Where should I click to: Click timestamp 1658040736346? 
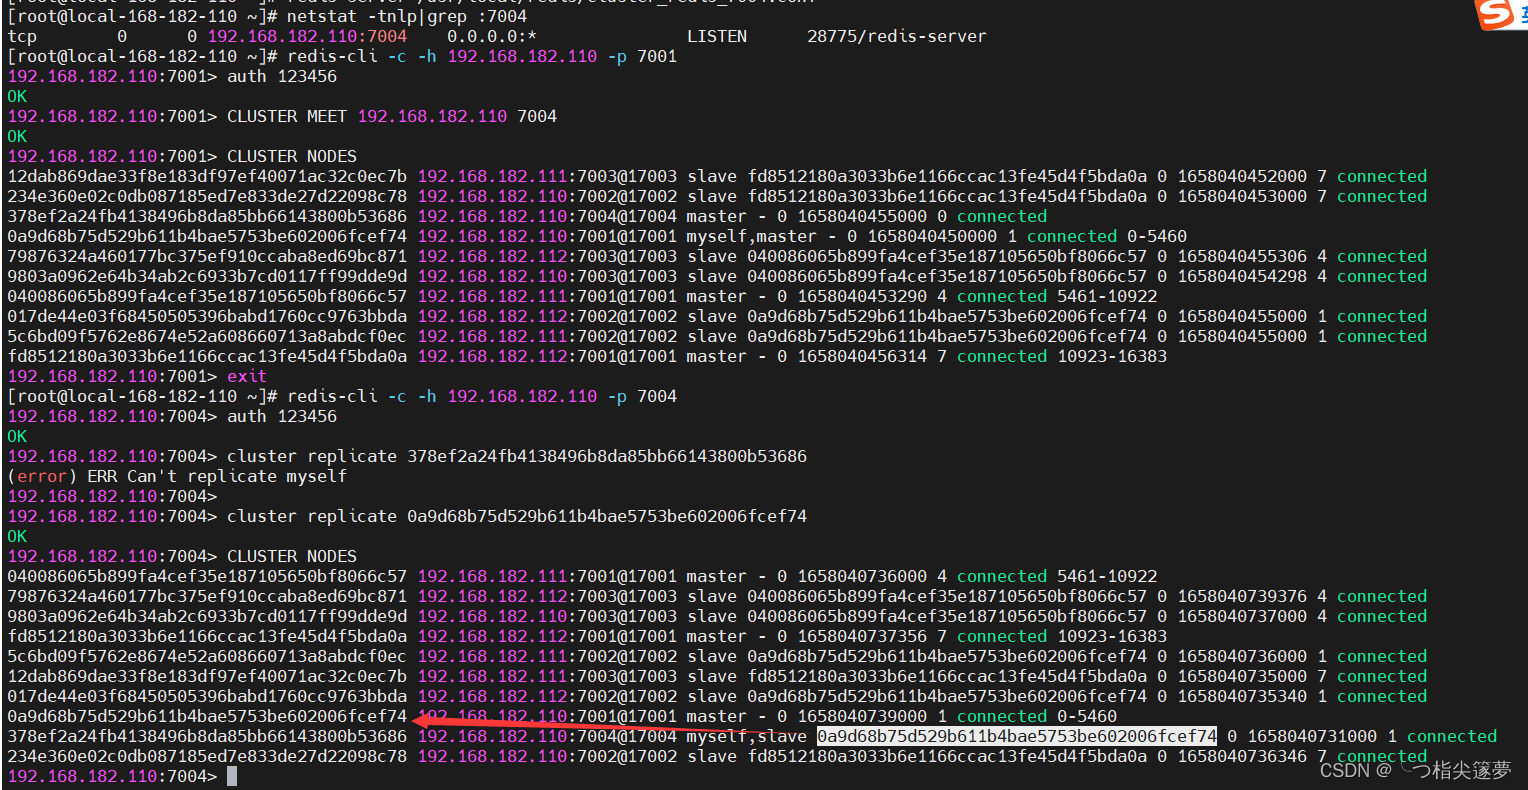click(x=1242, y=756)
